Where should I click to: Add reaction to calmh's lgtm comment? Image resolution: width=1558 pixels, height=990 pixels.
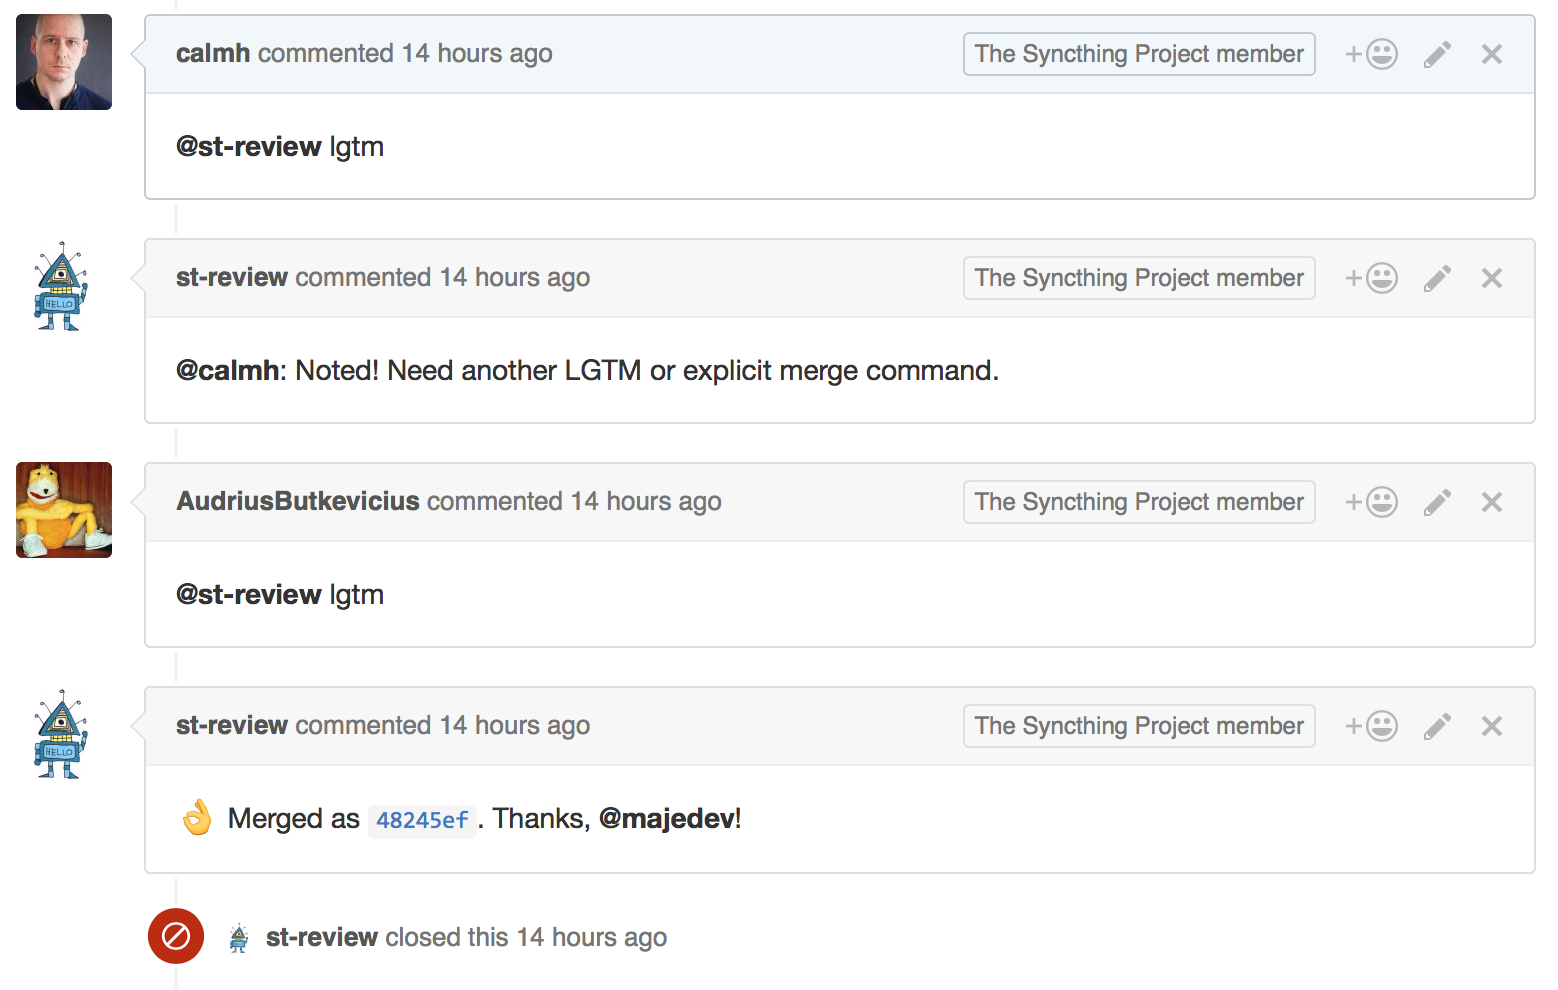[1371, 54]
